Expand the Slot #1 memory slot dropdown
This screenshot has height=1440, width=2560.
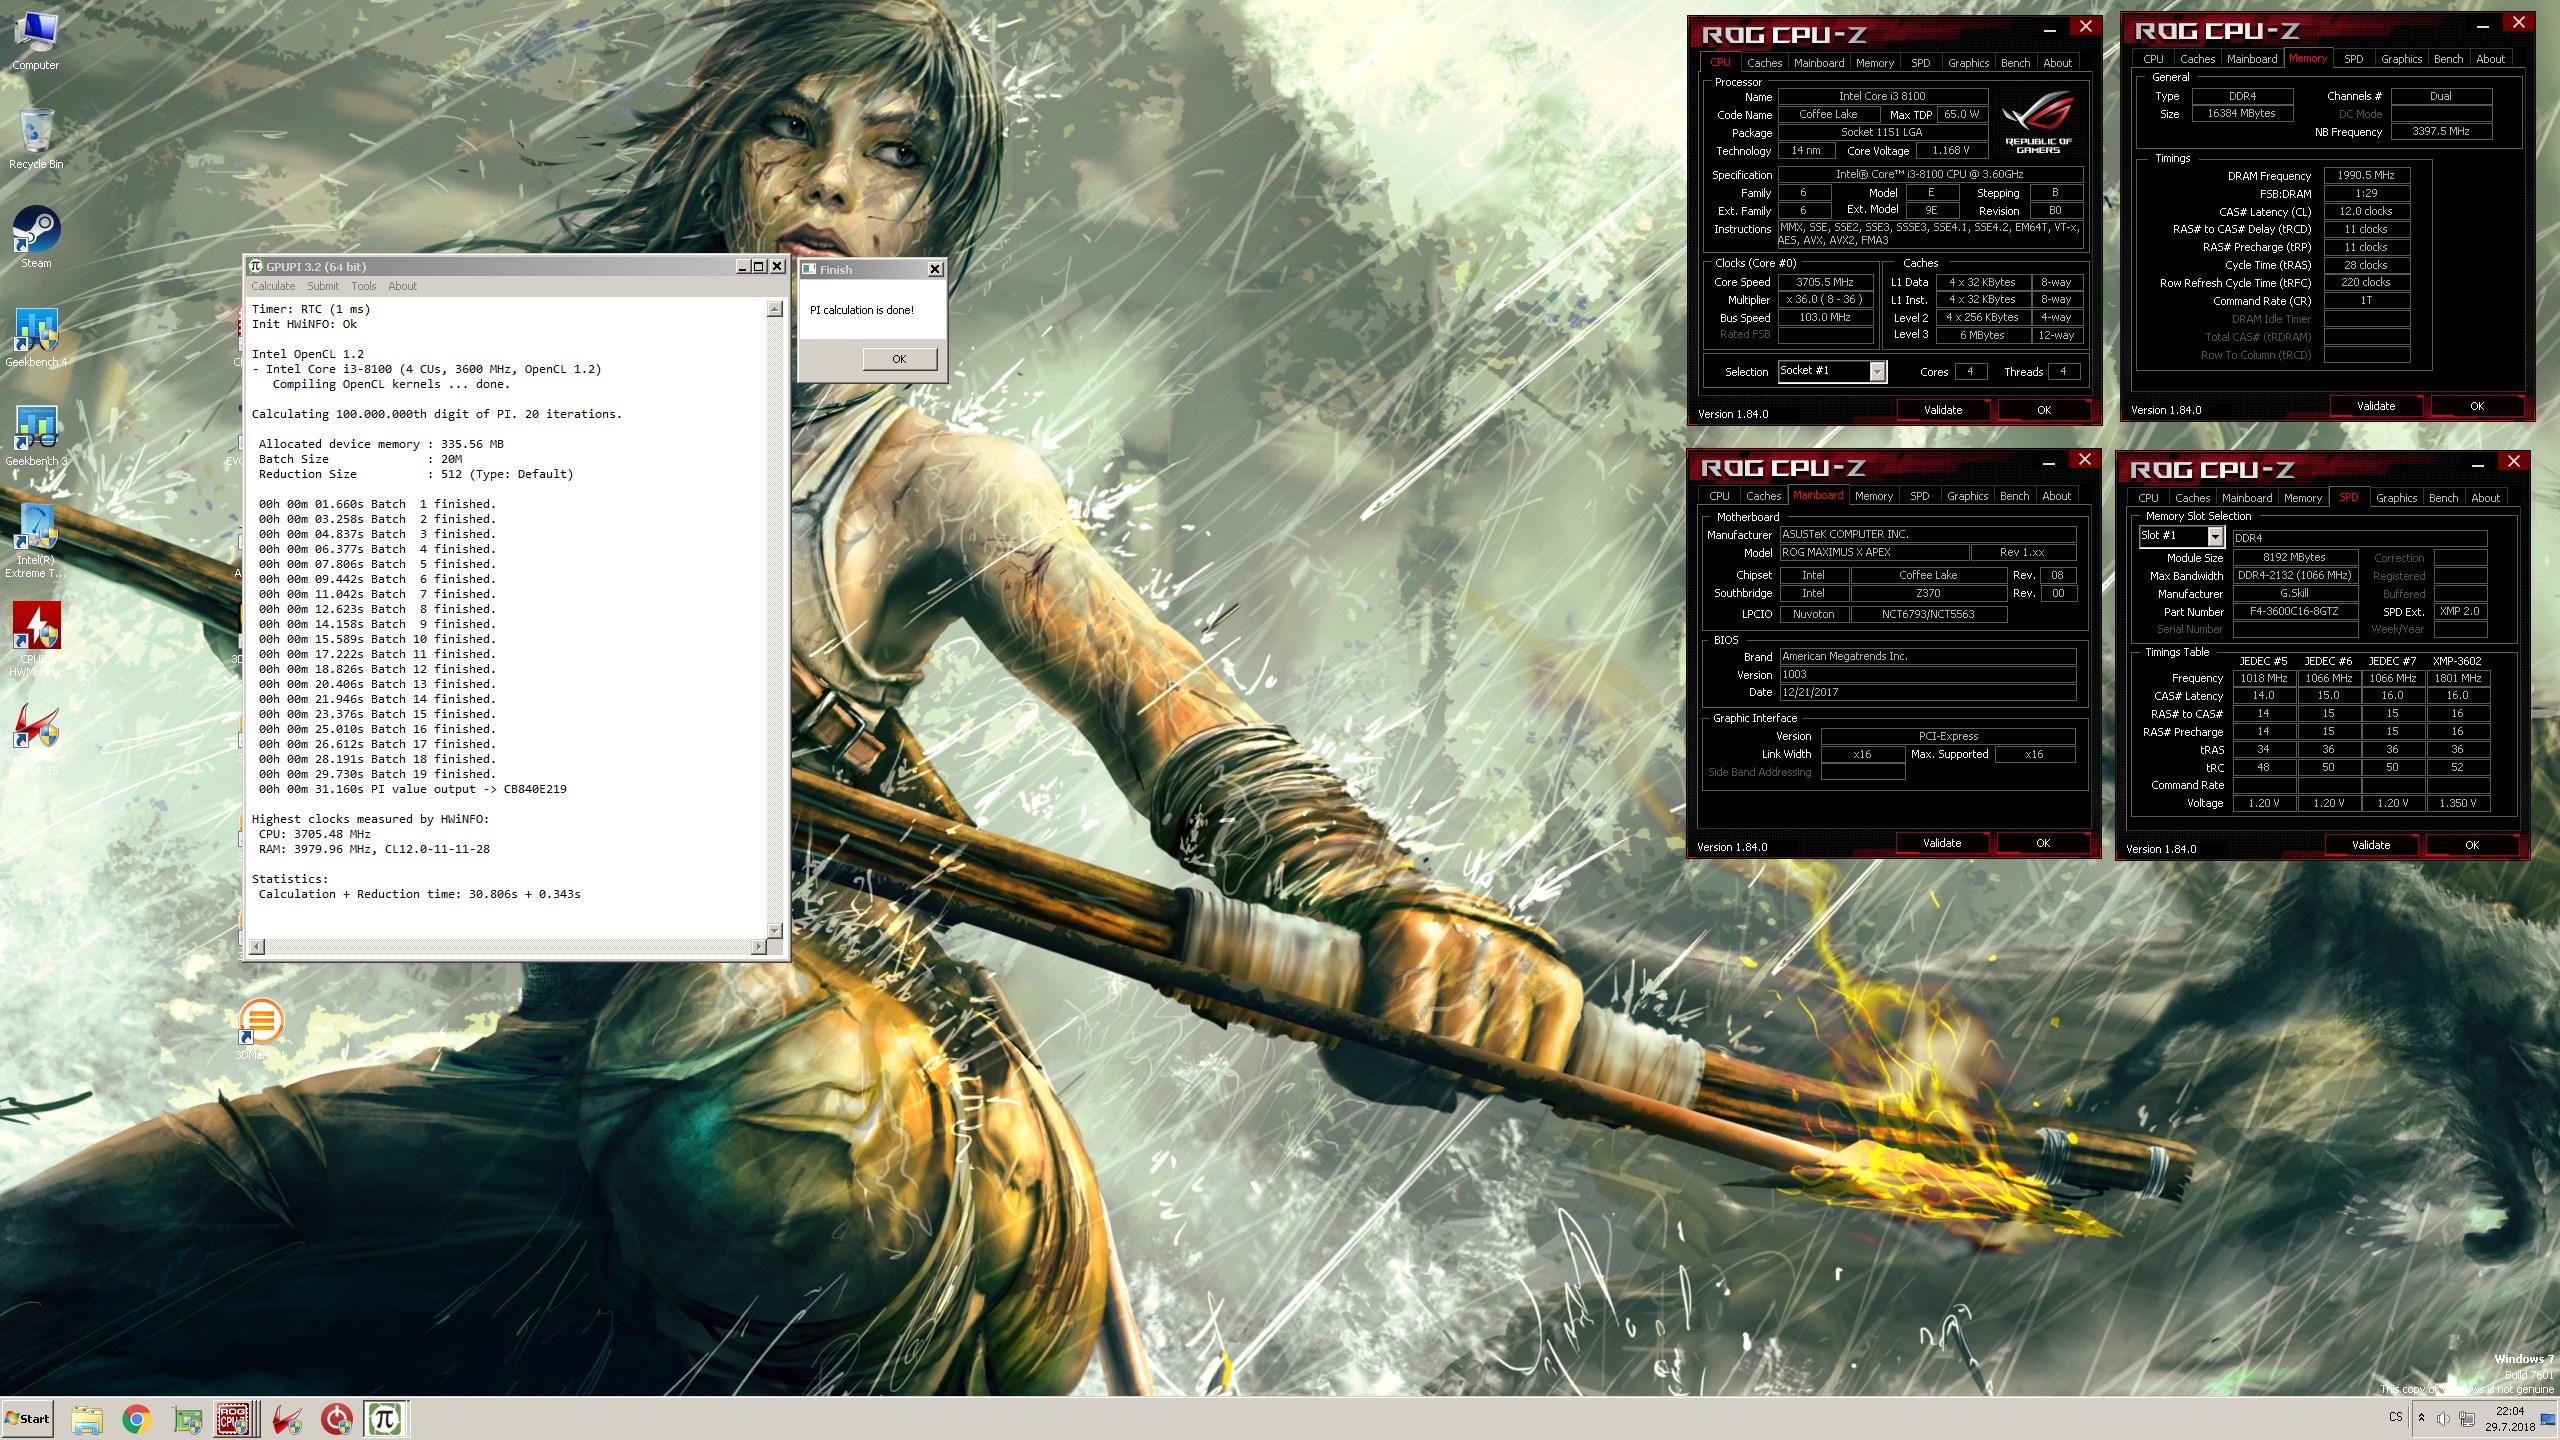point(2214,537)
